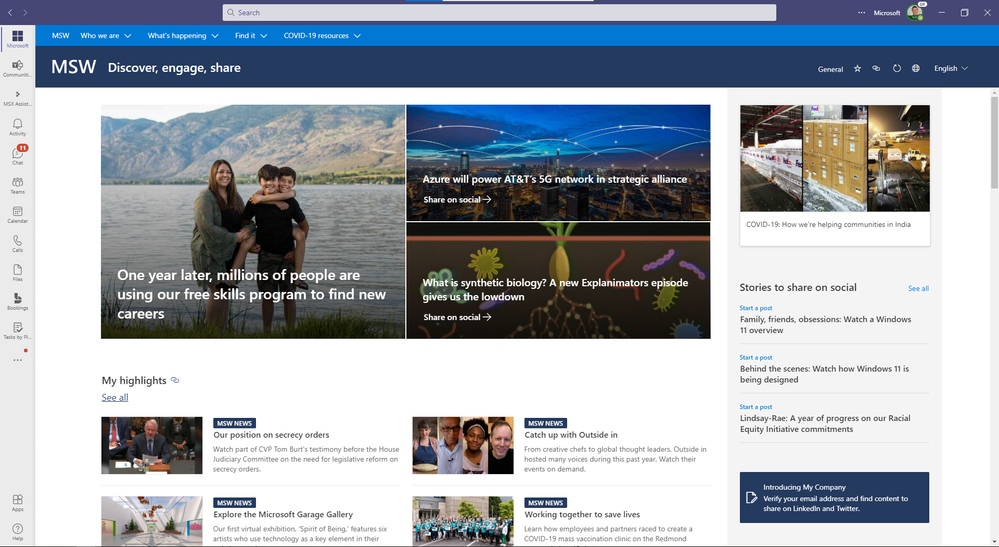Open the free skills program feature story
Image resolution: width=999 pixels, height=547 pixels.
(x=253, y=222)
